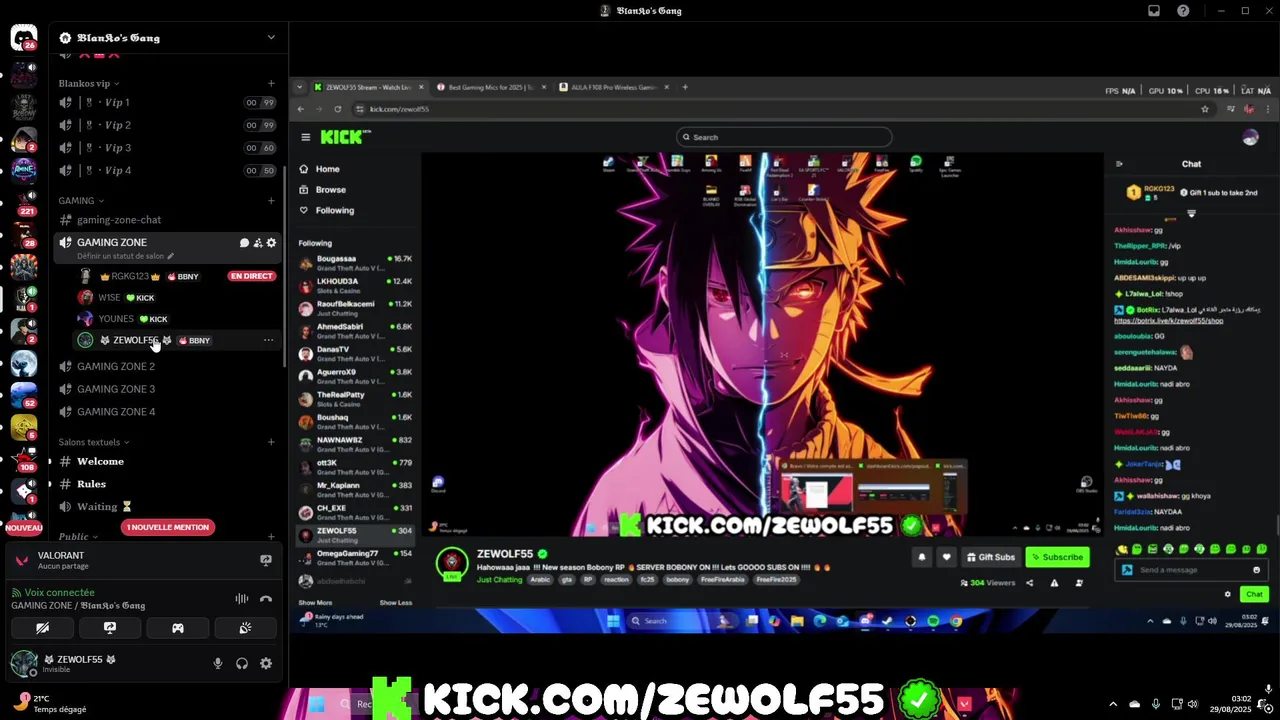Image resolution: width=1280 pixels, height=720 pixels.
Task: Open Discord user settings gear
Action: coord(266,663)
